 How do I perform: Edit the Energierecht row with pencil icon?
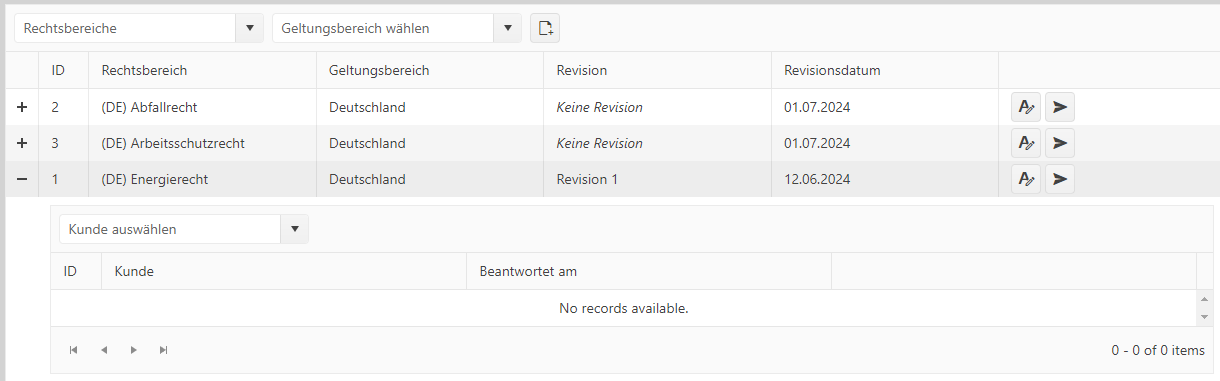(x=1026, y=179)
